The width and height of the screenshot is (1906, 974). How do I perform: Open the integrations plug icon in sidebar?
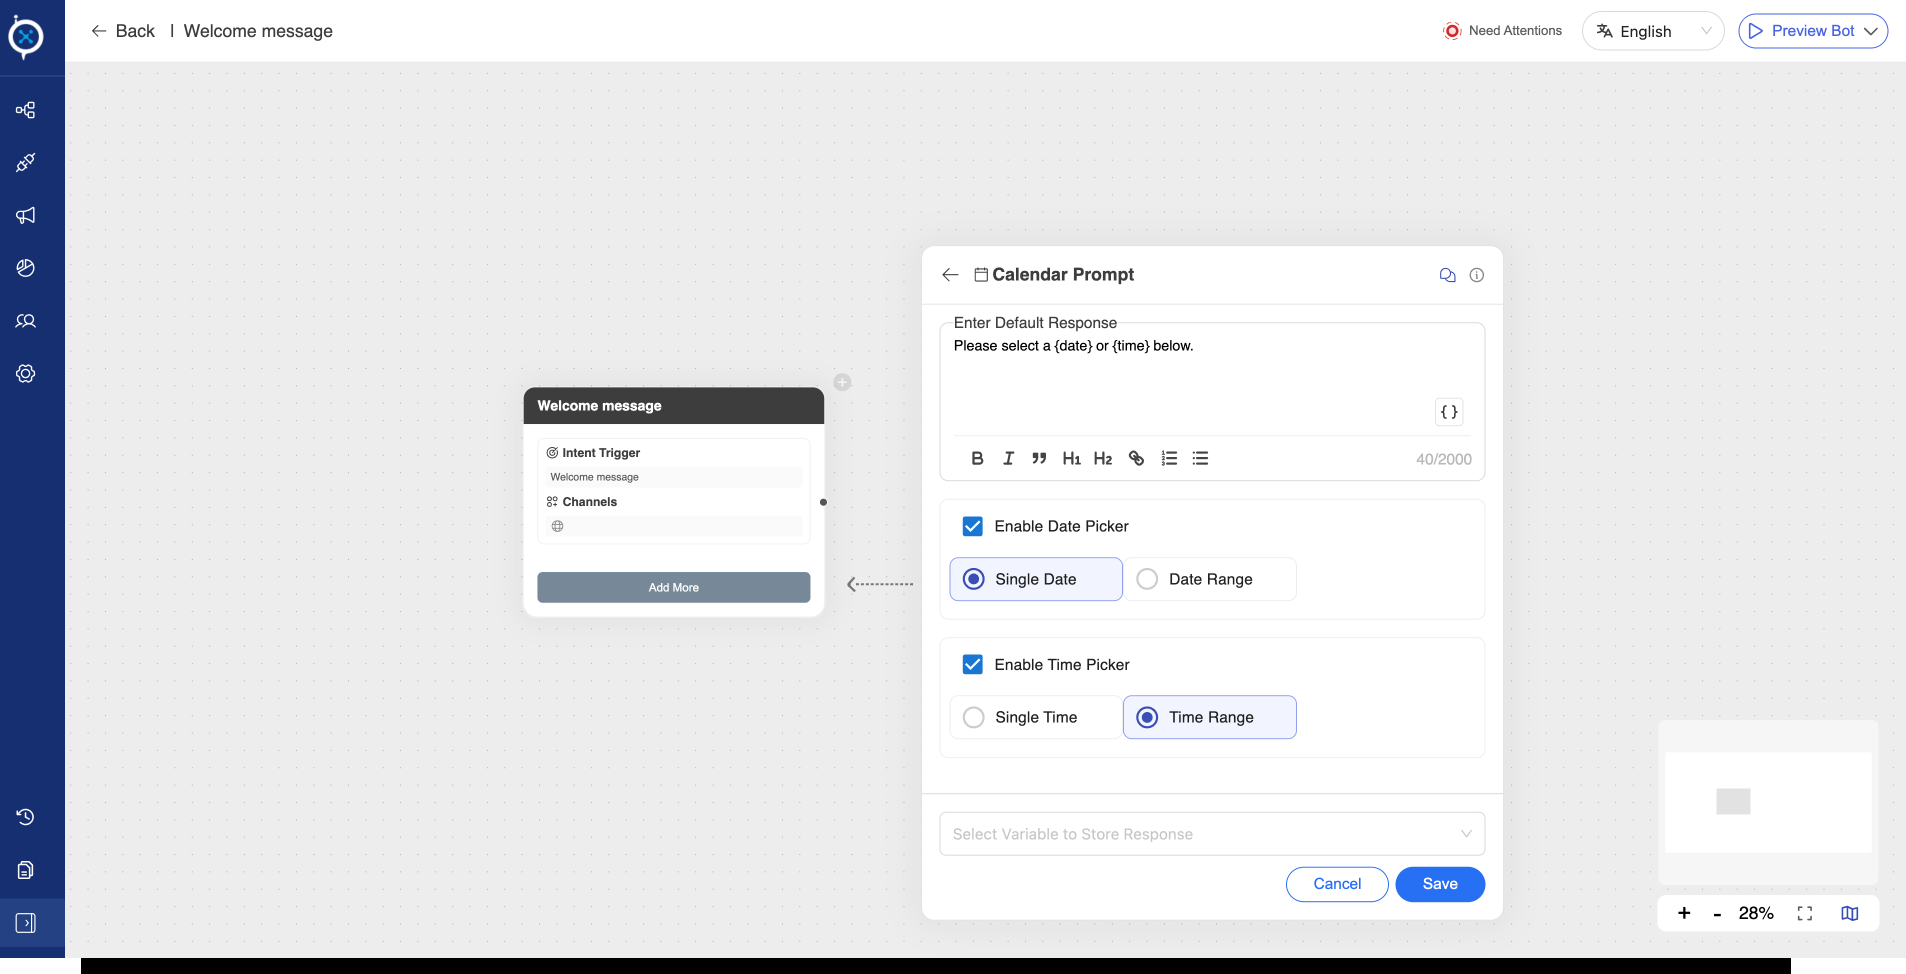click(26, 162)
